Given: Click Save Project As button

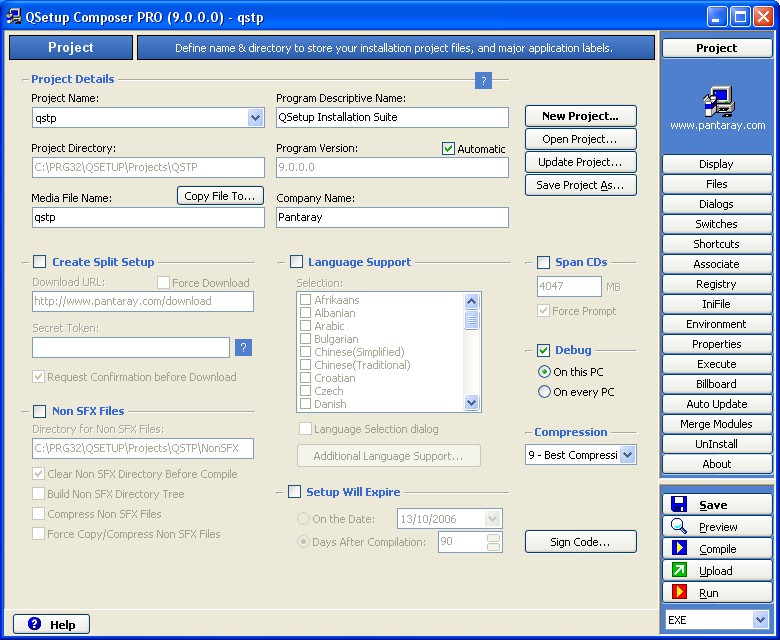Looking at the screenshot, I should pyautogui.click(x=581, y=185).
